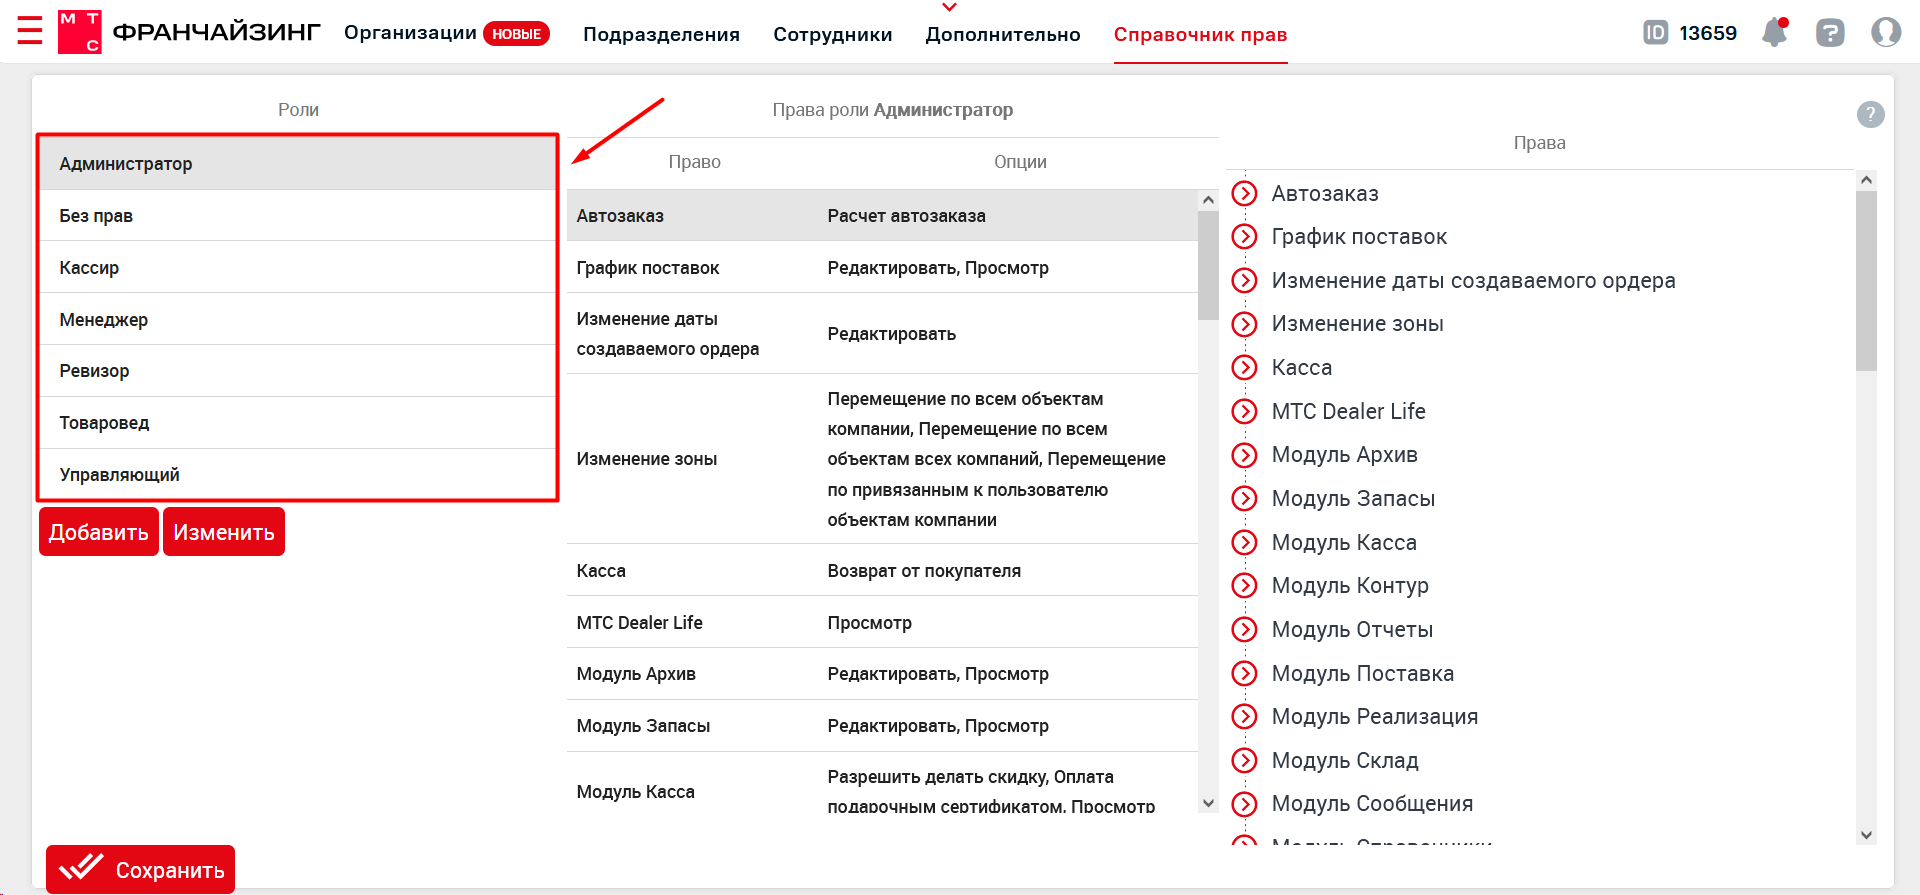This screenshot has height=895, width=1920.
Task: Open the Организации menu
Action: coord(410,33)
